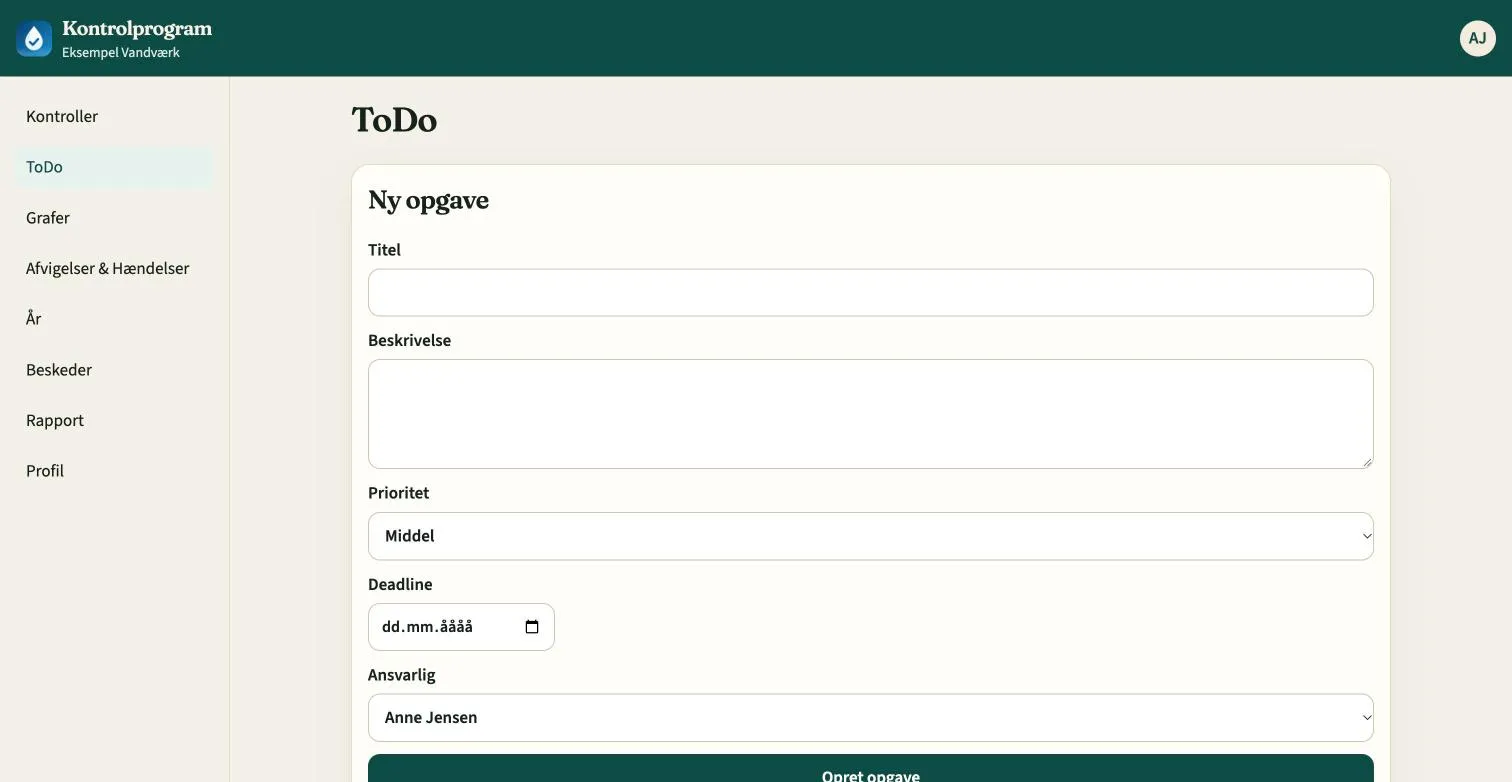1512x782 pixels.
Task: Open the Ansvarlig dropdown showing Anne Jensen
Action: tap(870, 718)
